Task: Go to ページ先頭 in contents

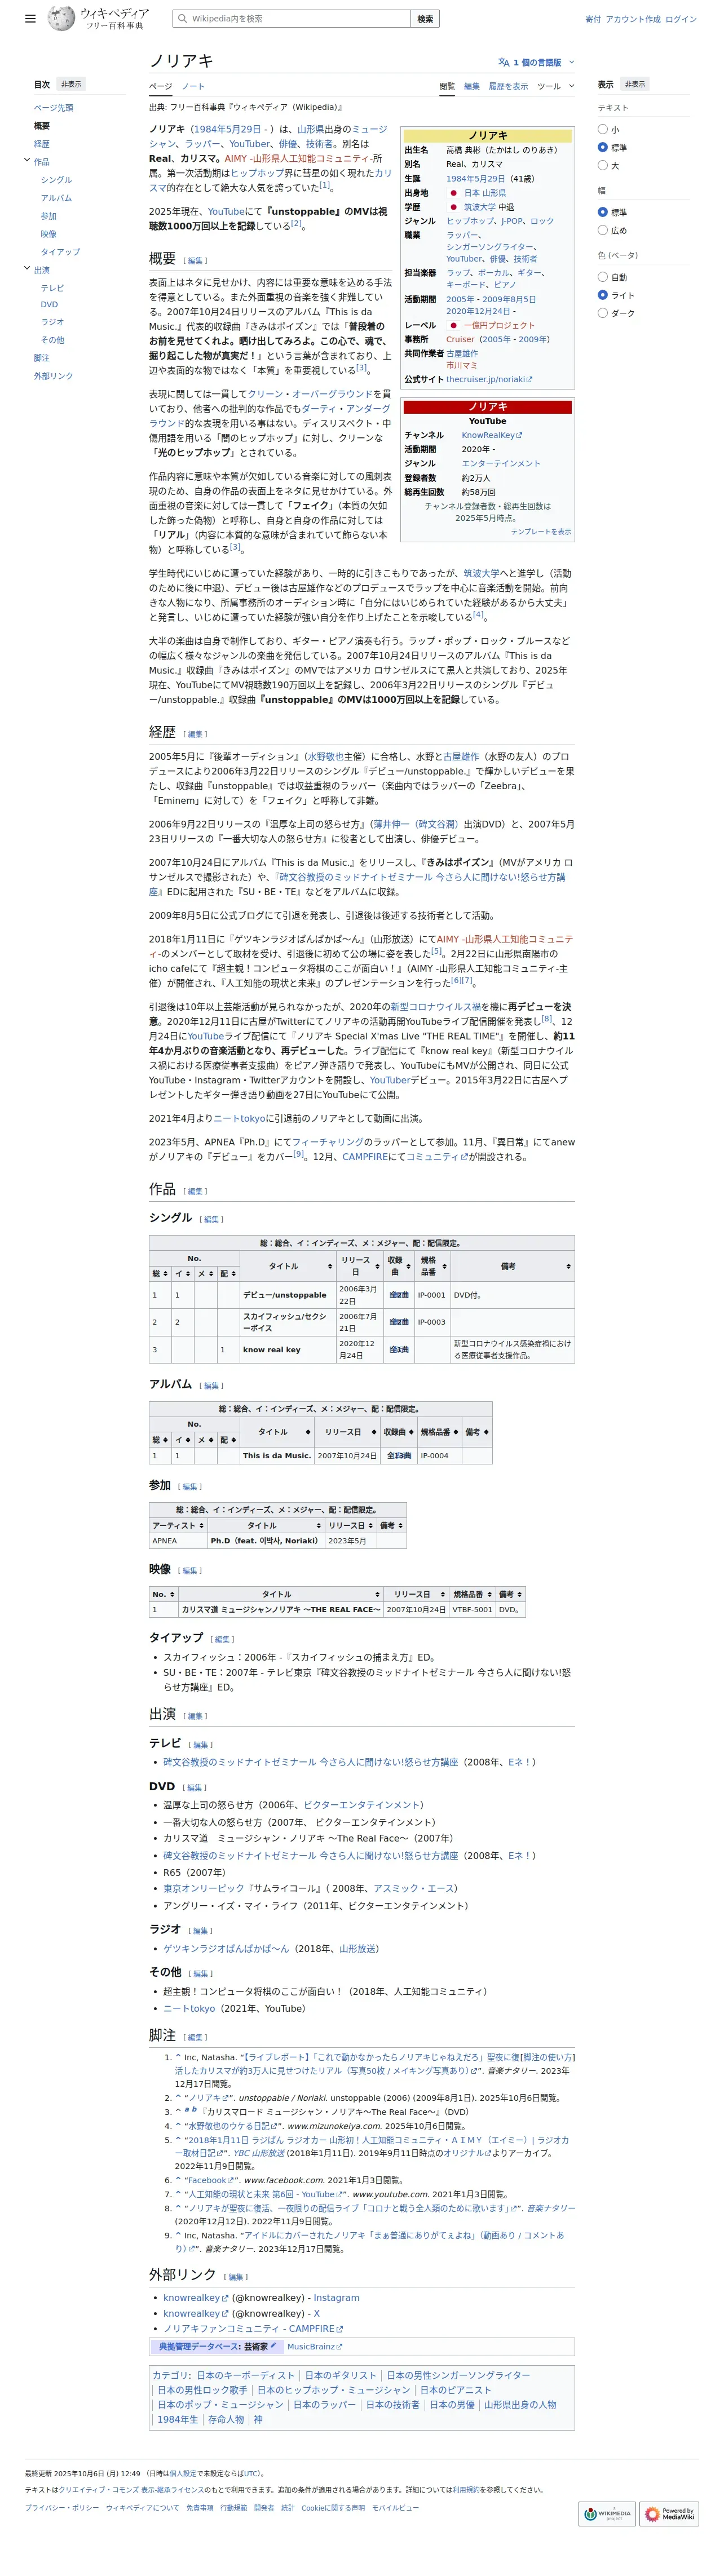Action: point(53,107)
